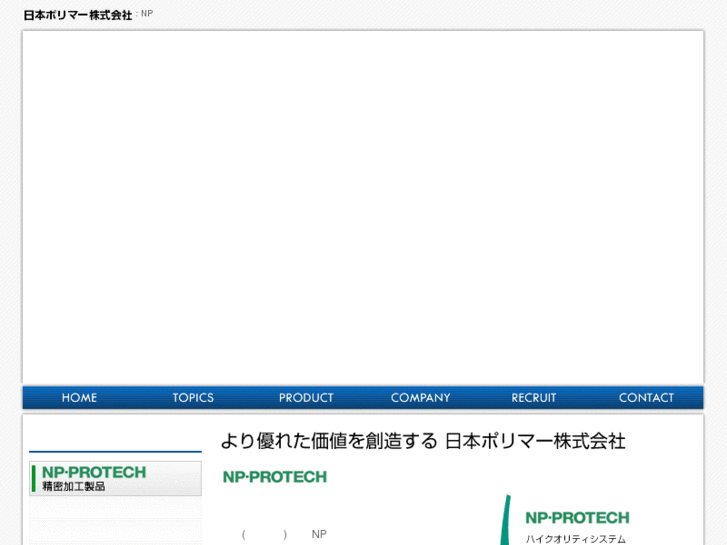
Task: Open the NP·PROTECH 精密加工製品 sidebar banner
Action: coord(115,478)
